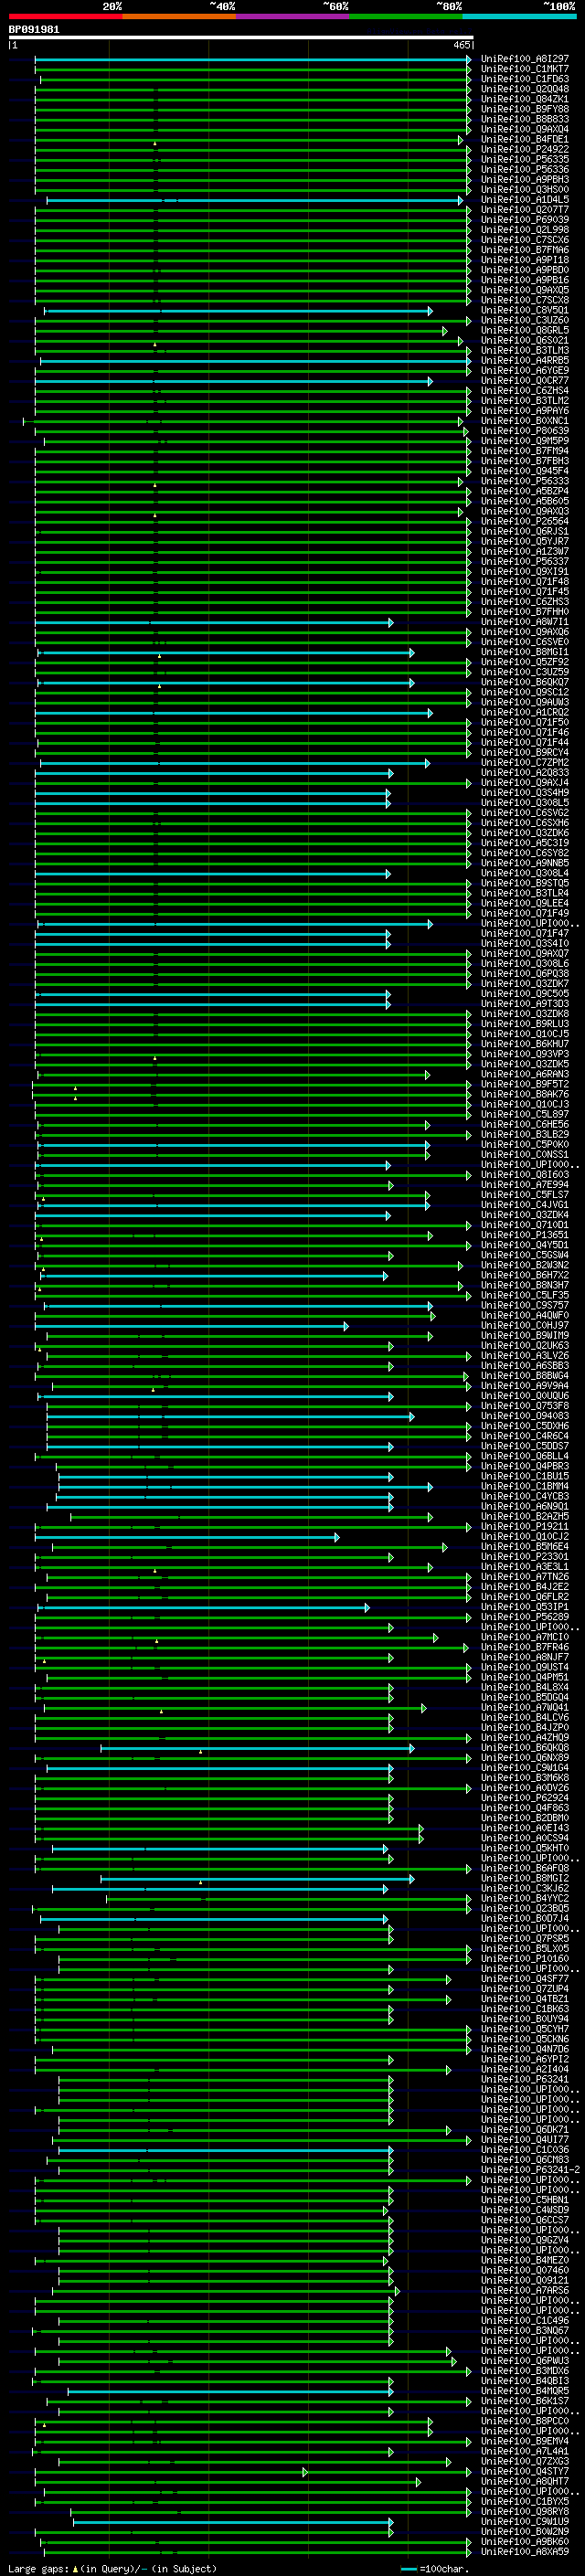Select subject label UniRef100_P24922

(x=524, y=150)
